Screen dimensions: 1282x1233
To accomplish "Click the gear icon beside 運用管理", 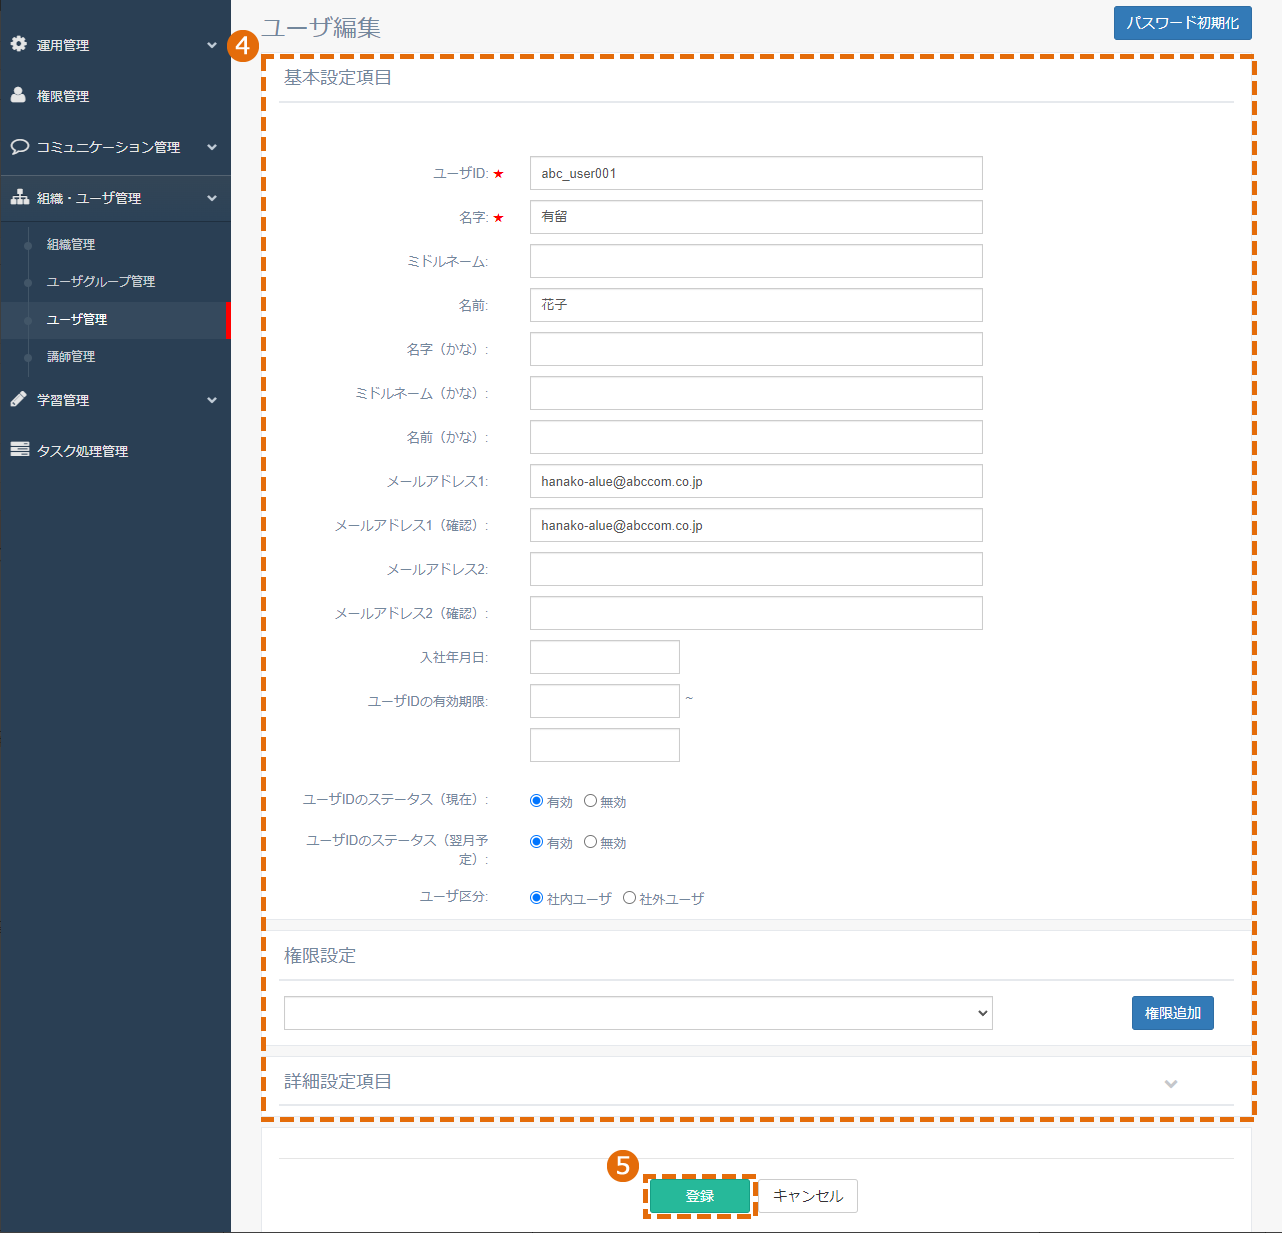I will click(x=18, y=44).
